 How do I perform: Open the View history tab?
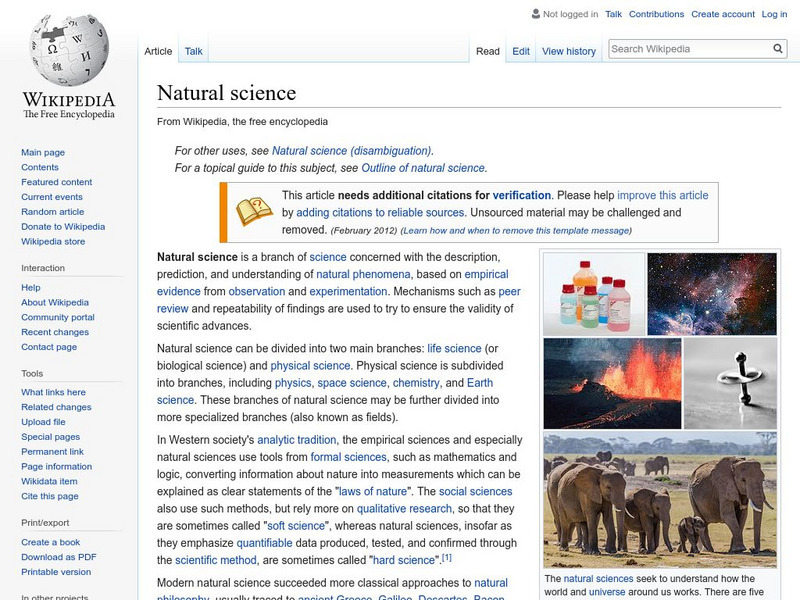568,51
